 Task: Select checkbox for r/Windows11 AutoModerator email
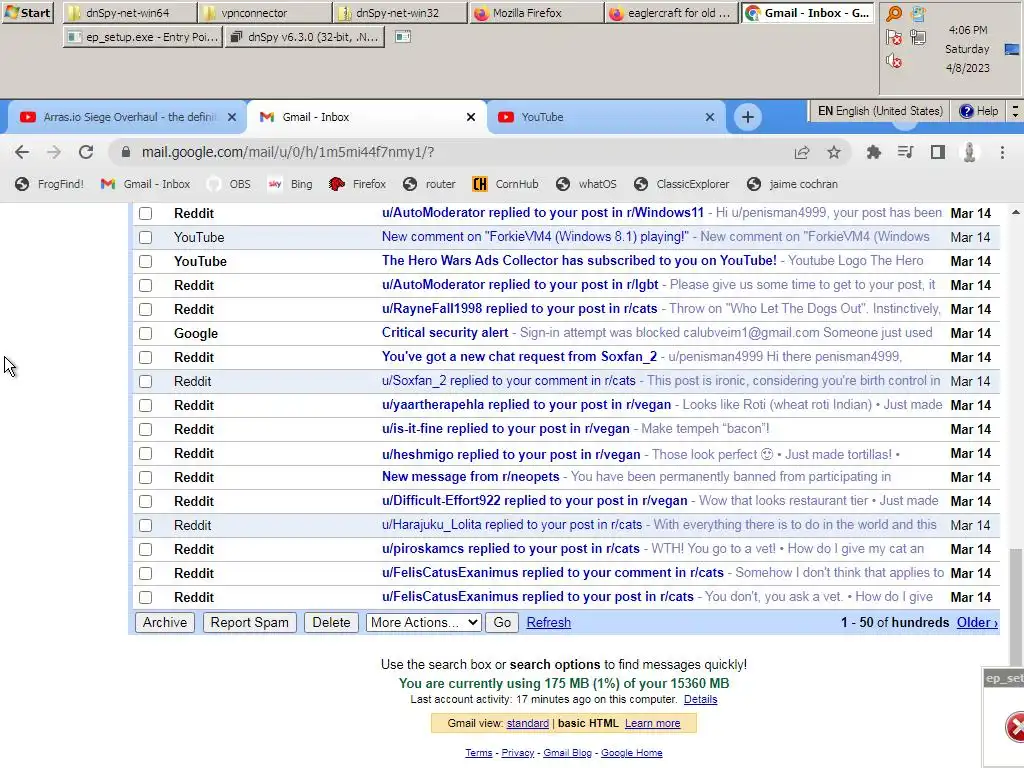click(146, 214)
